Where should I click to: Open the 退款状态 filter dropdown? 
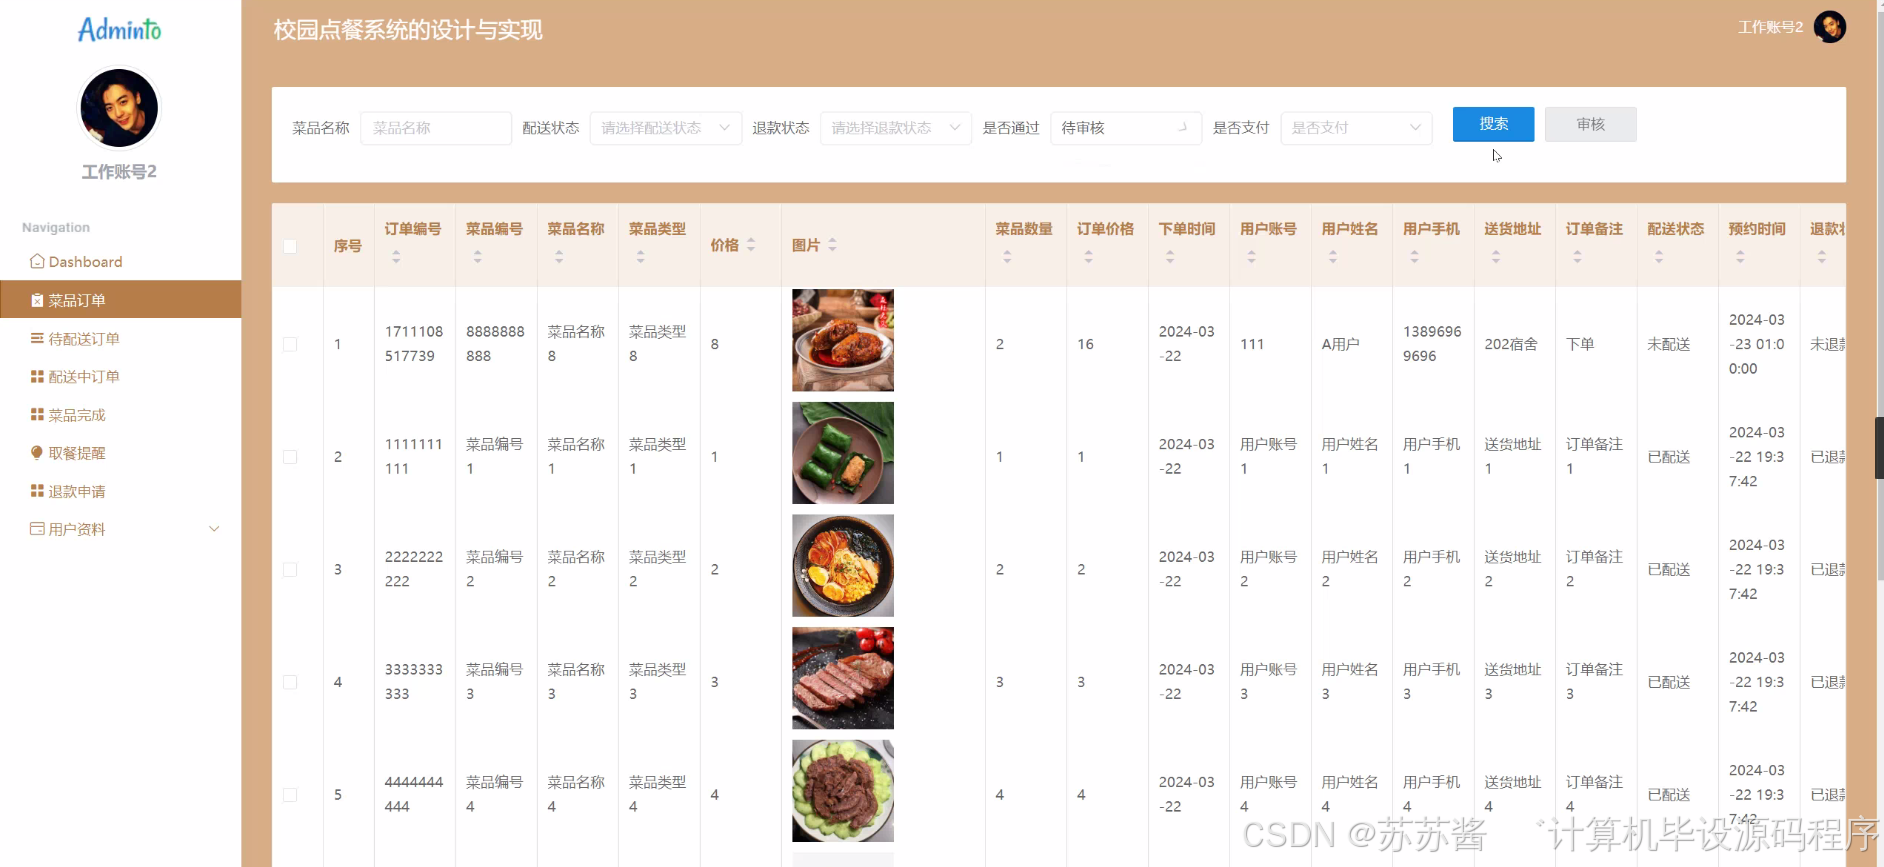(896, 128)
